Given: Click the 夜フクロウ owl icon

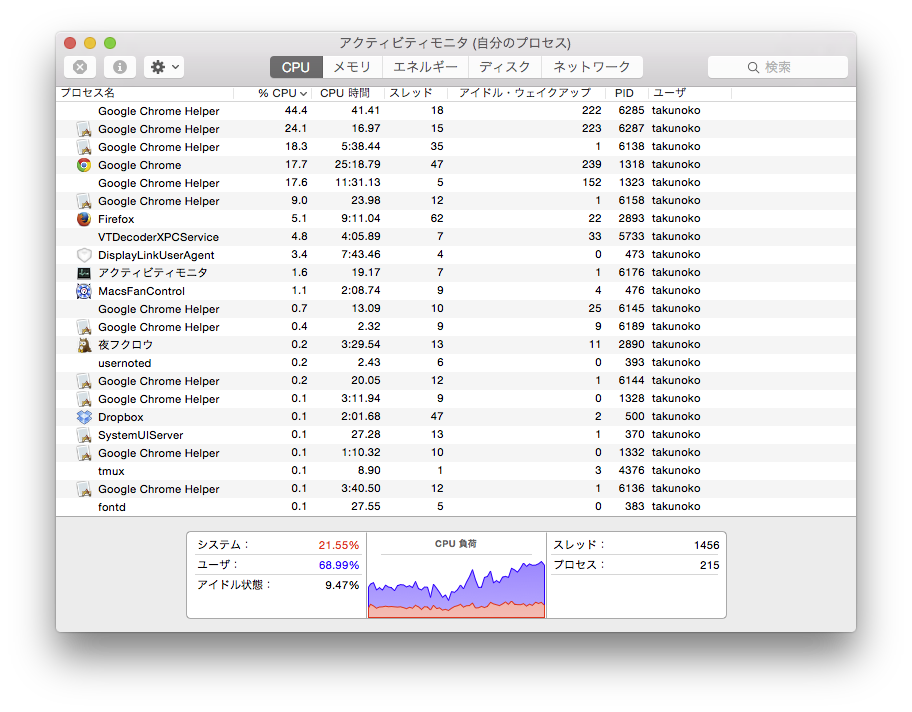Looking at the screenshot, I should point(84,345).
